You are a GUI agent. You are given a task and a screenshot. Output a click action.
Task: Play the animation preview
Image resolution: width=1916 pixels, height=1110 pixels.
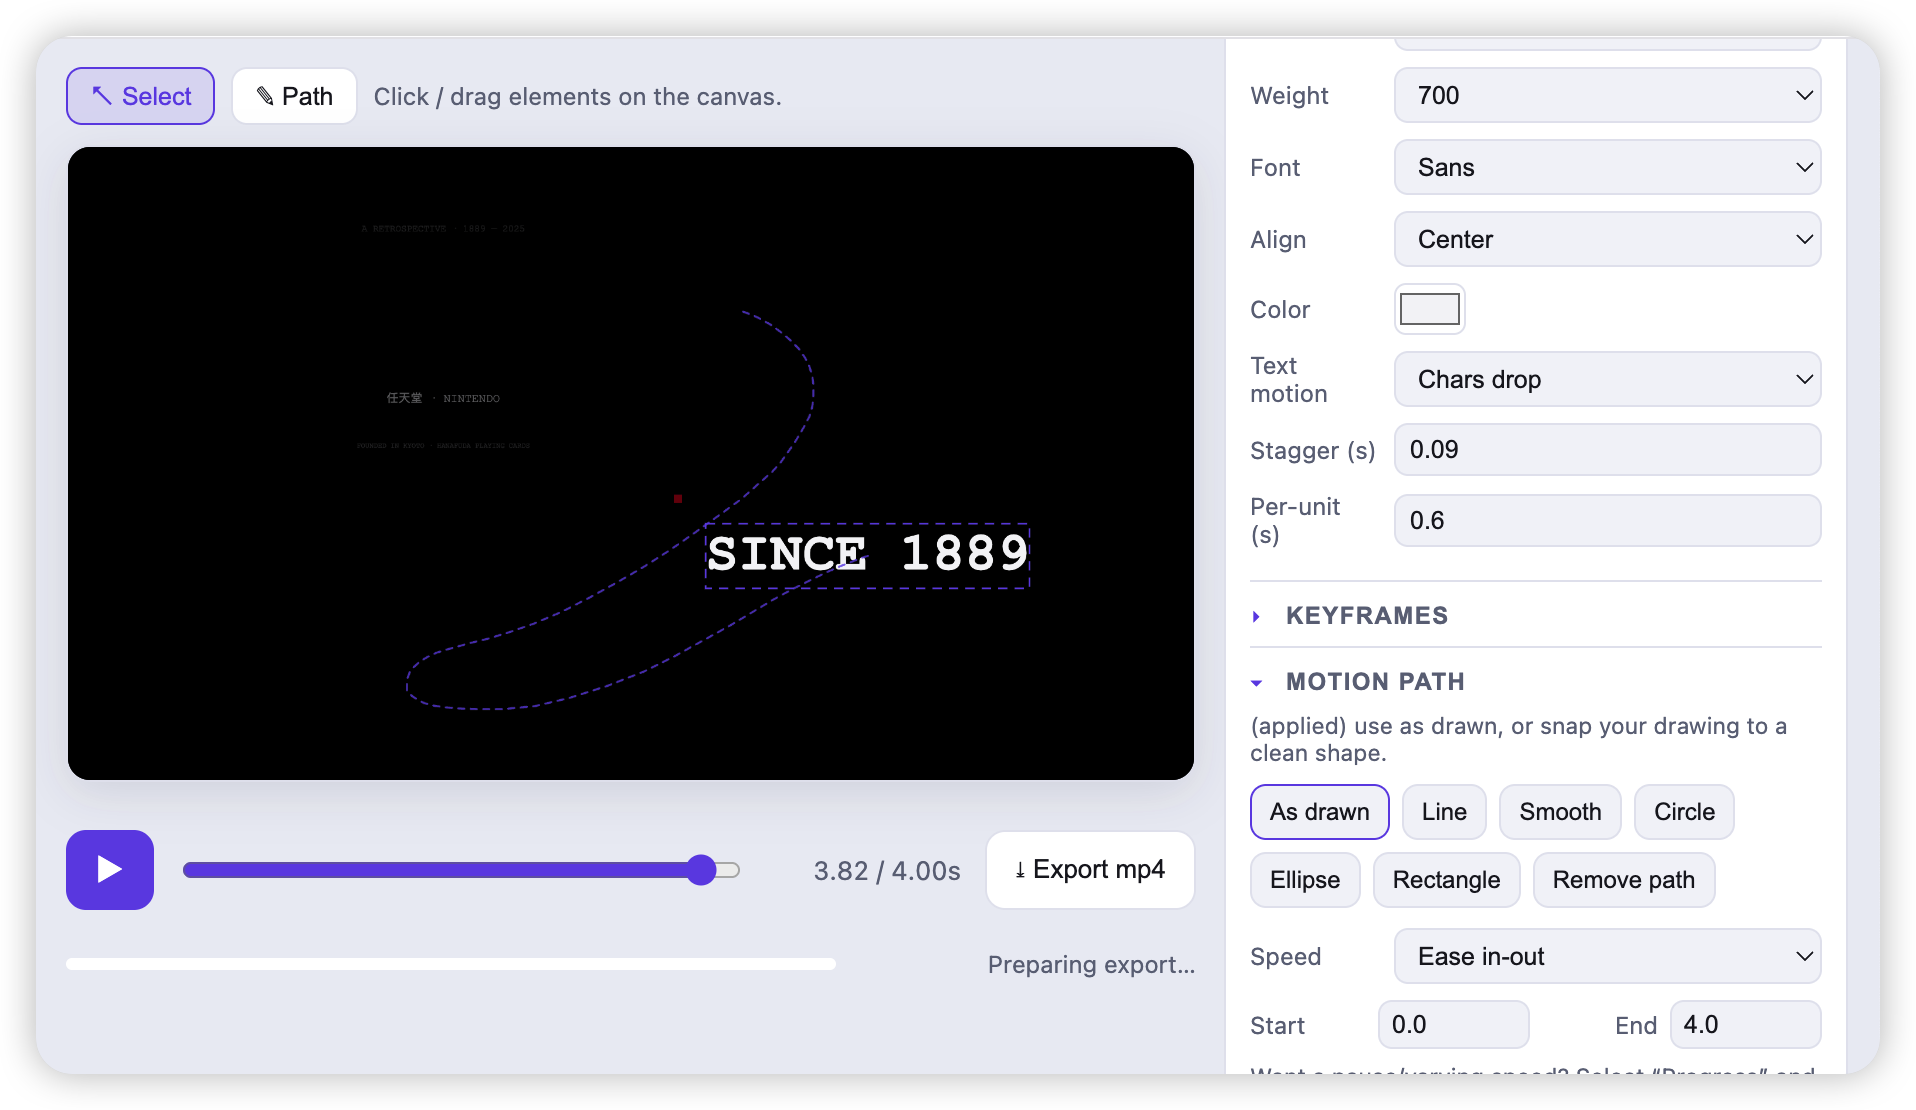point(110,869)
